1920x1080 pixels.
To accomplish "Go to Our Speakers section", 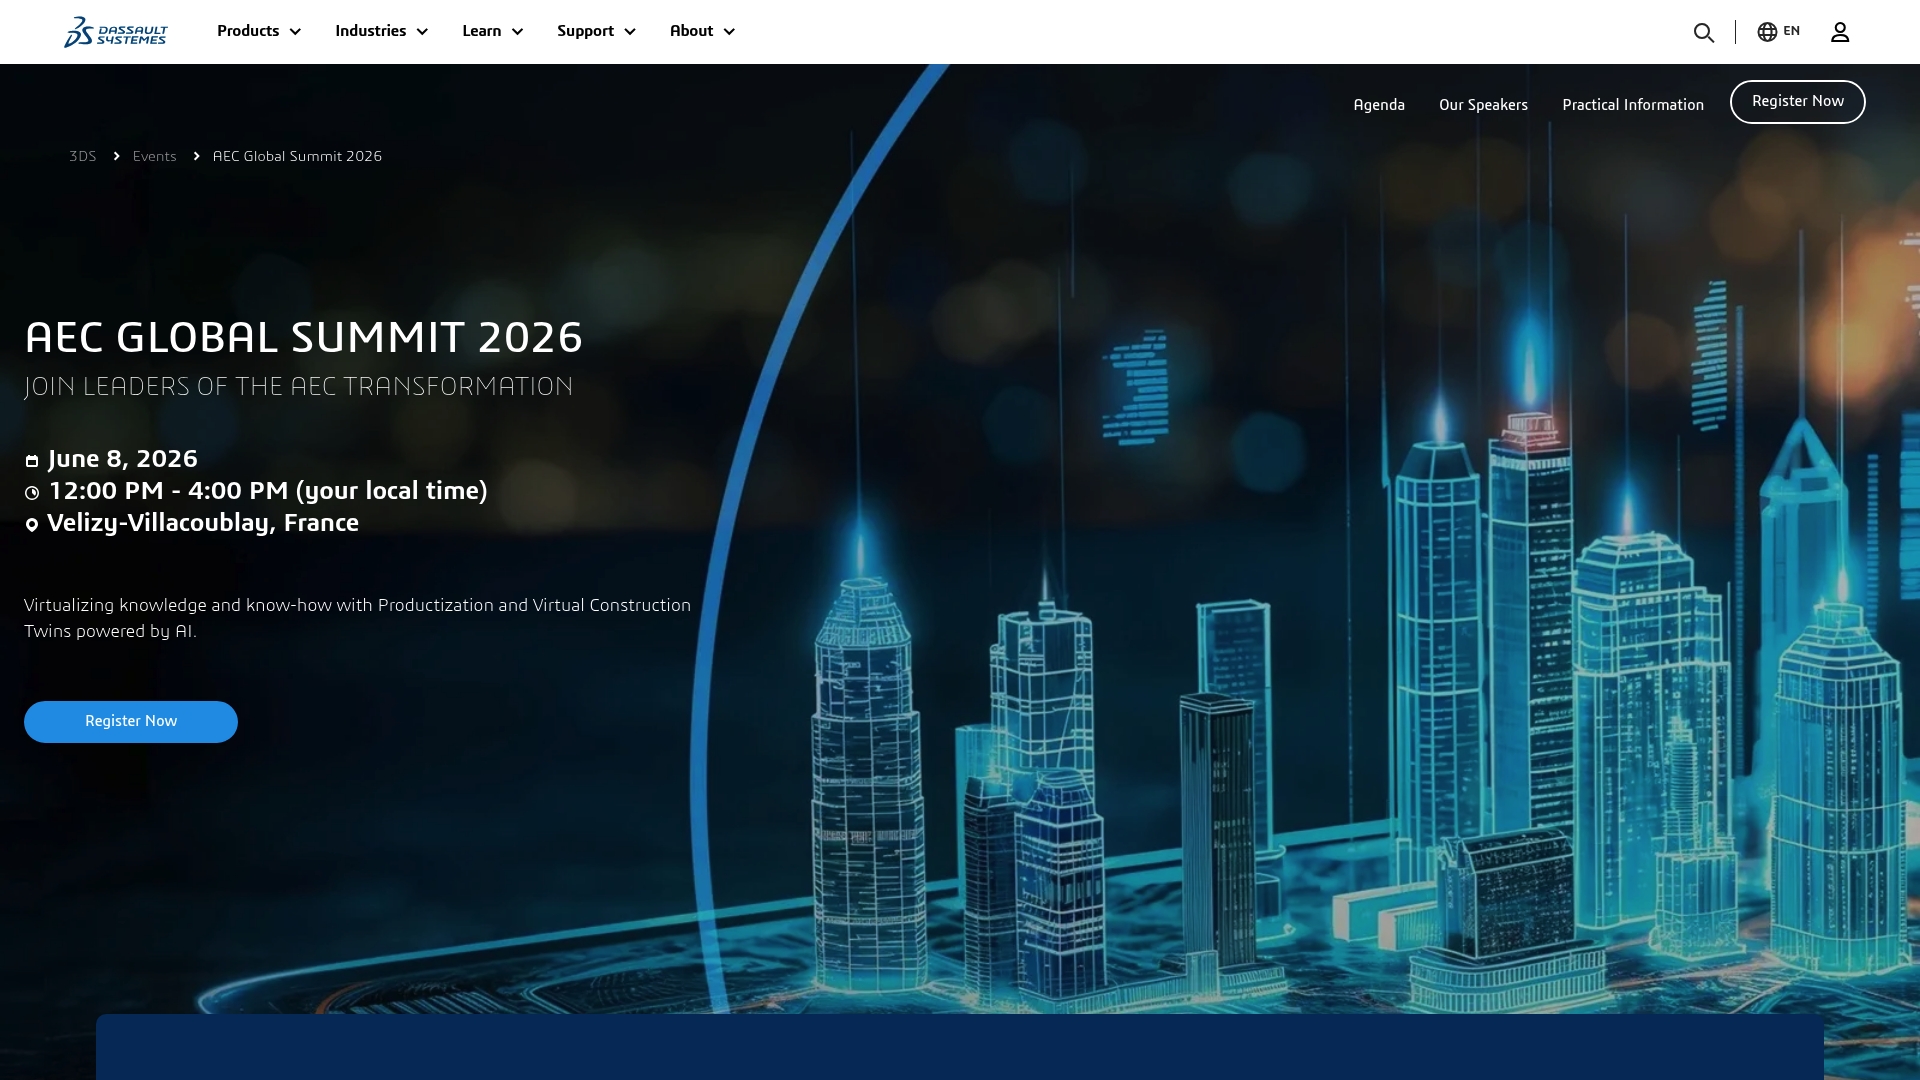I will tap(1483, 105).
